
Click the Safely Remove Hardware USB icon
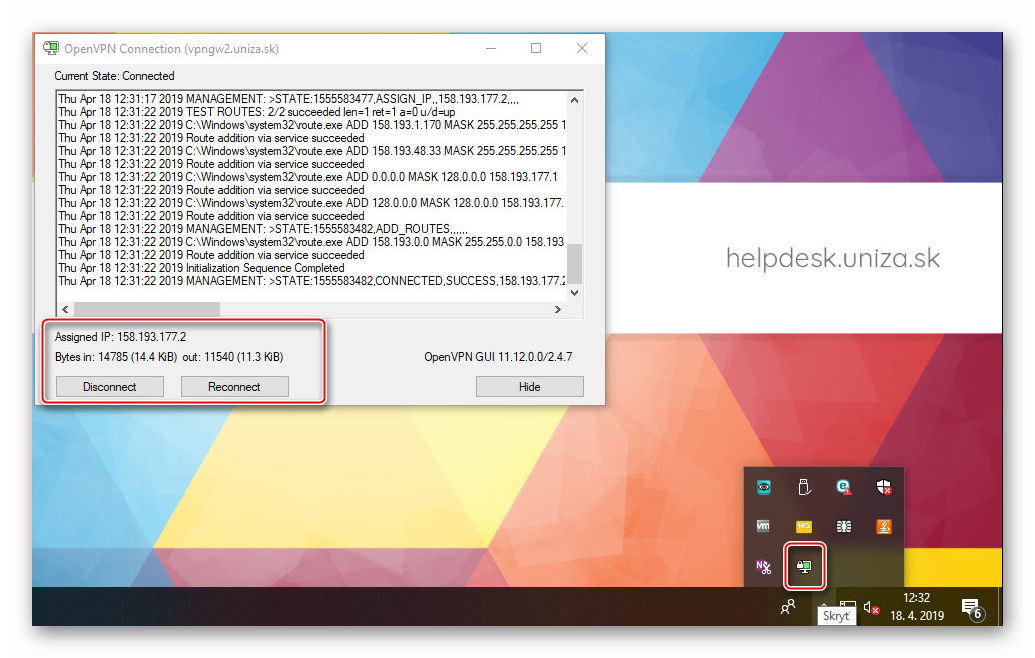point(803,487)
